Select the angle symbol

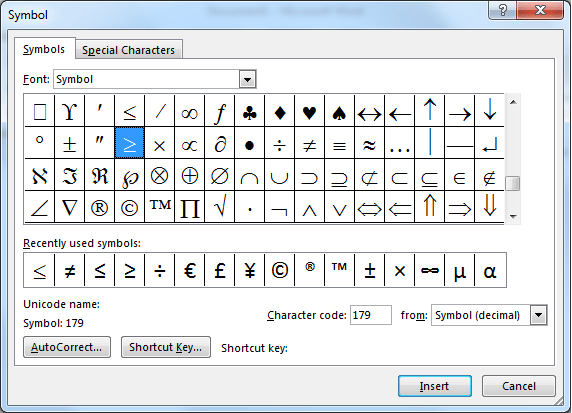pyautogui.click(x=39, y=206)
